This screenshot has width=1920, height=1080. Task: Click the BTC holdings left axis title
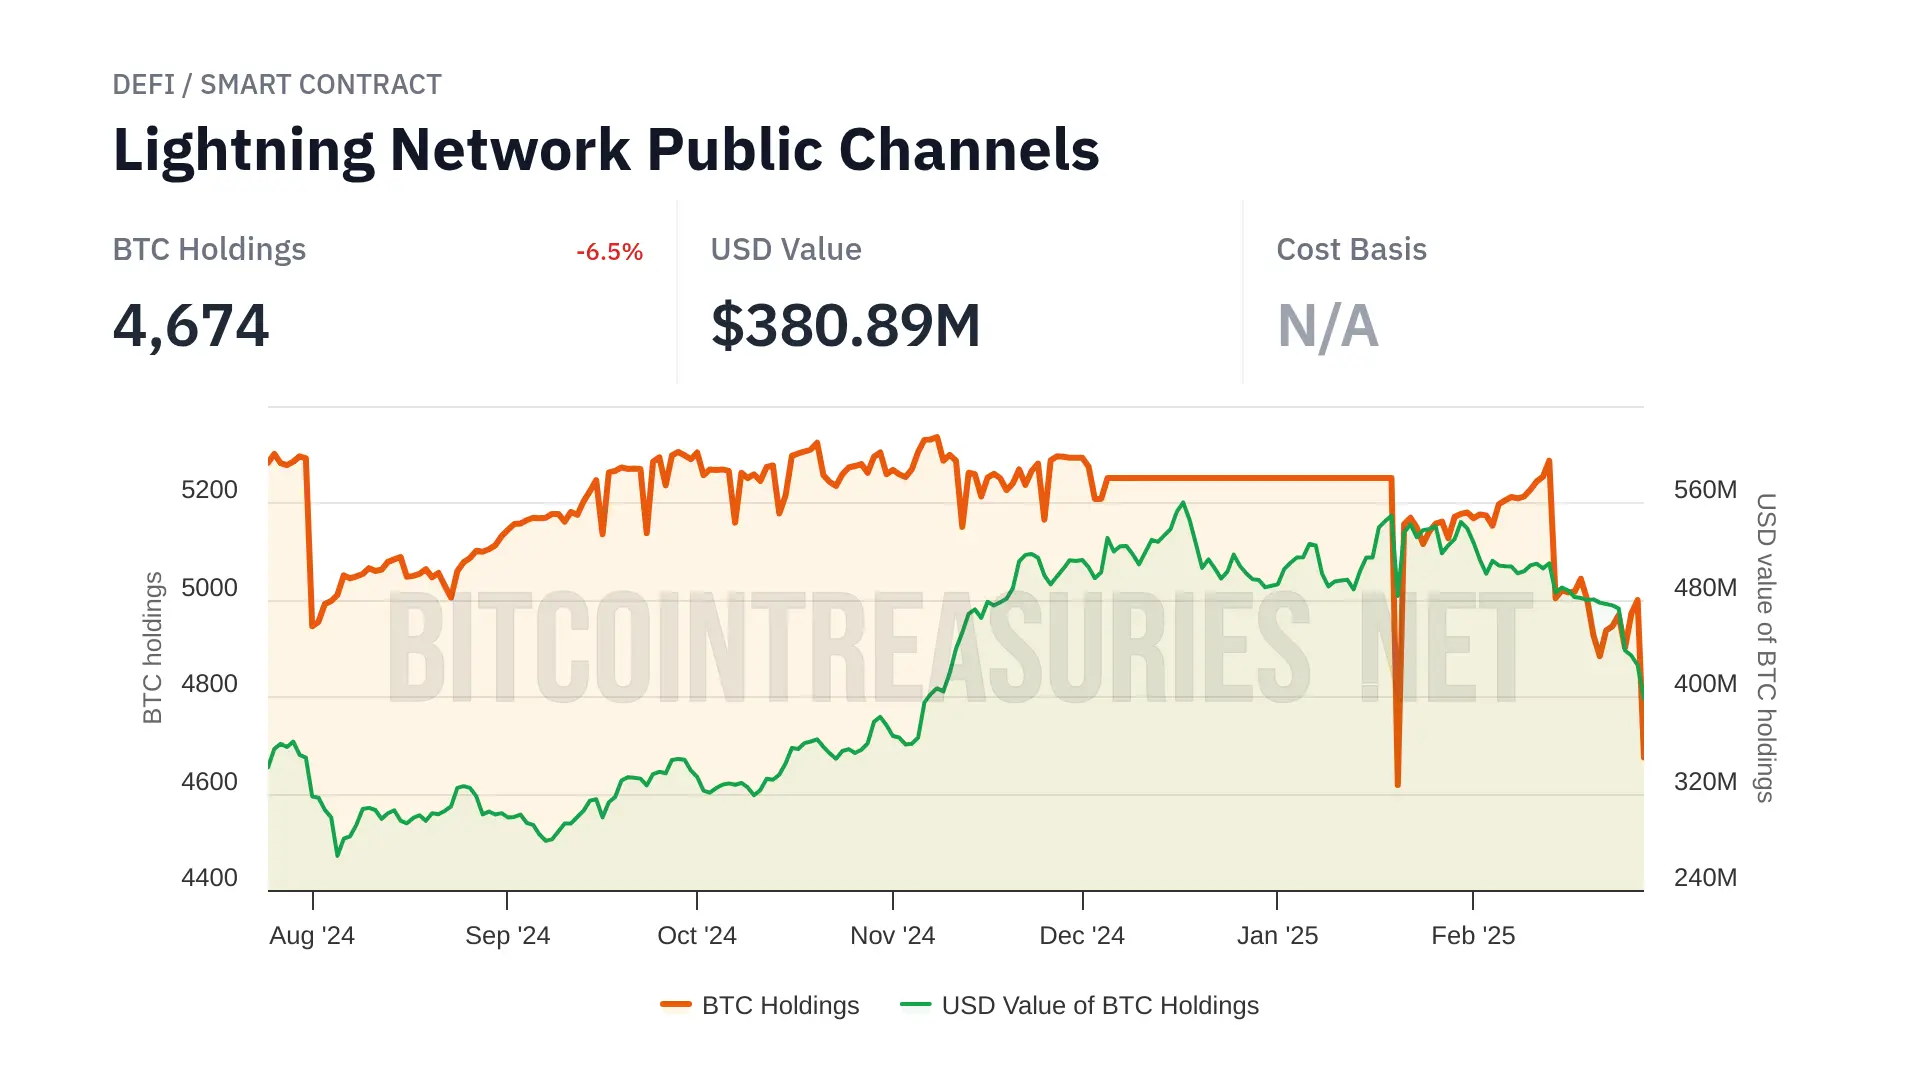(x=152, y=647)
